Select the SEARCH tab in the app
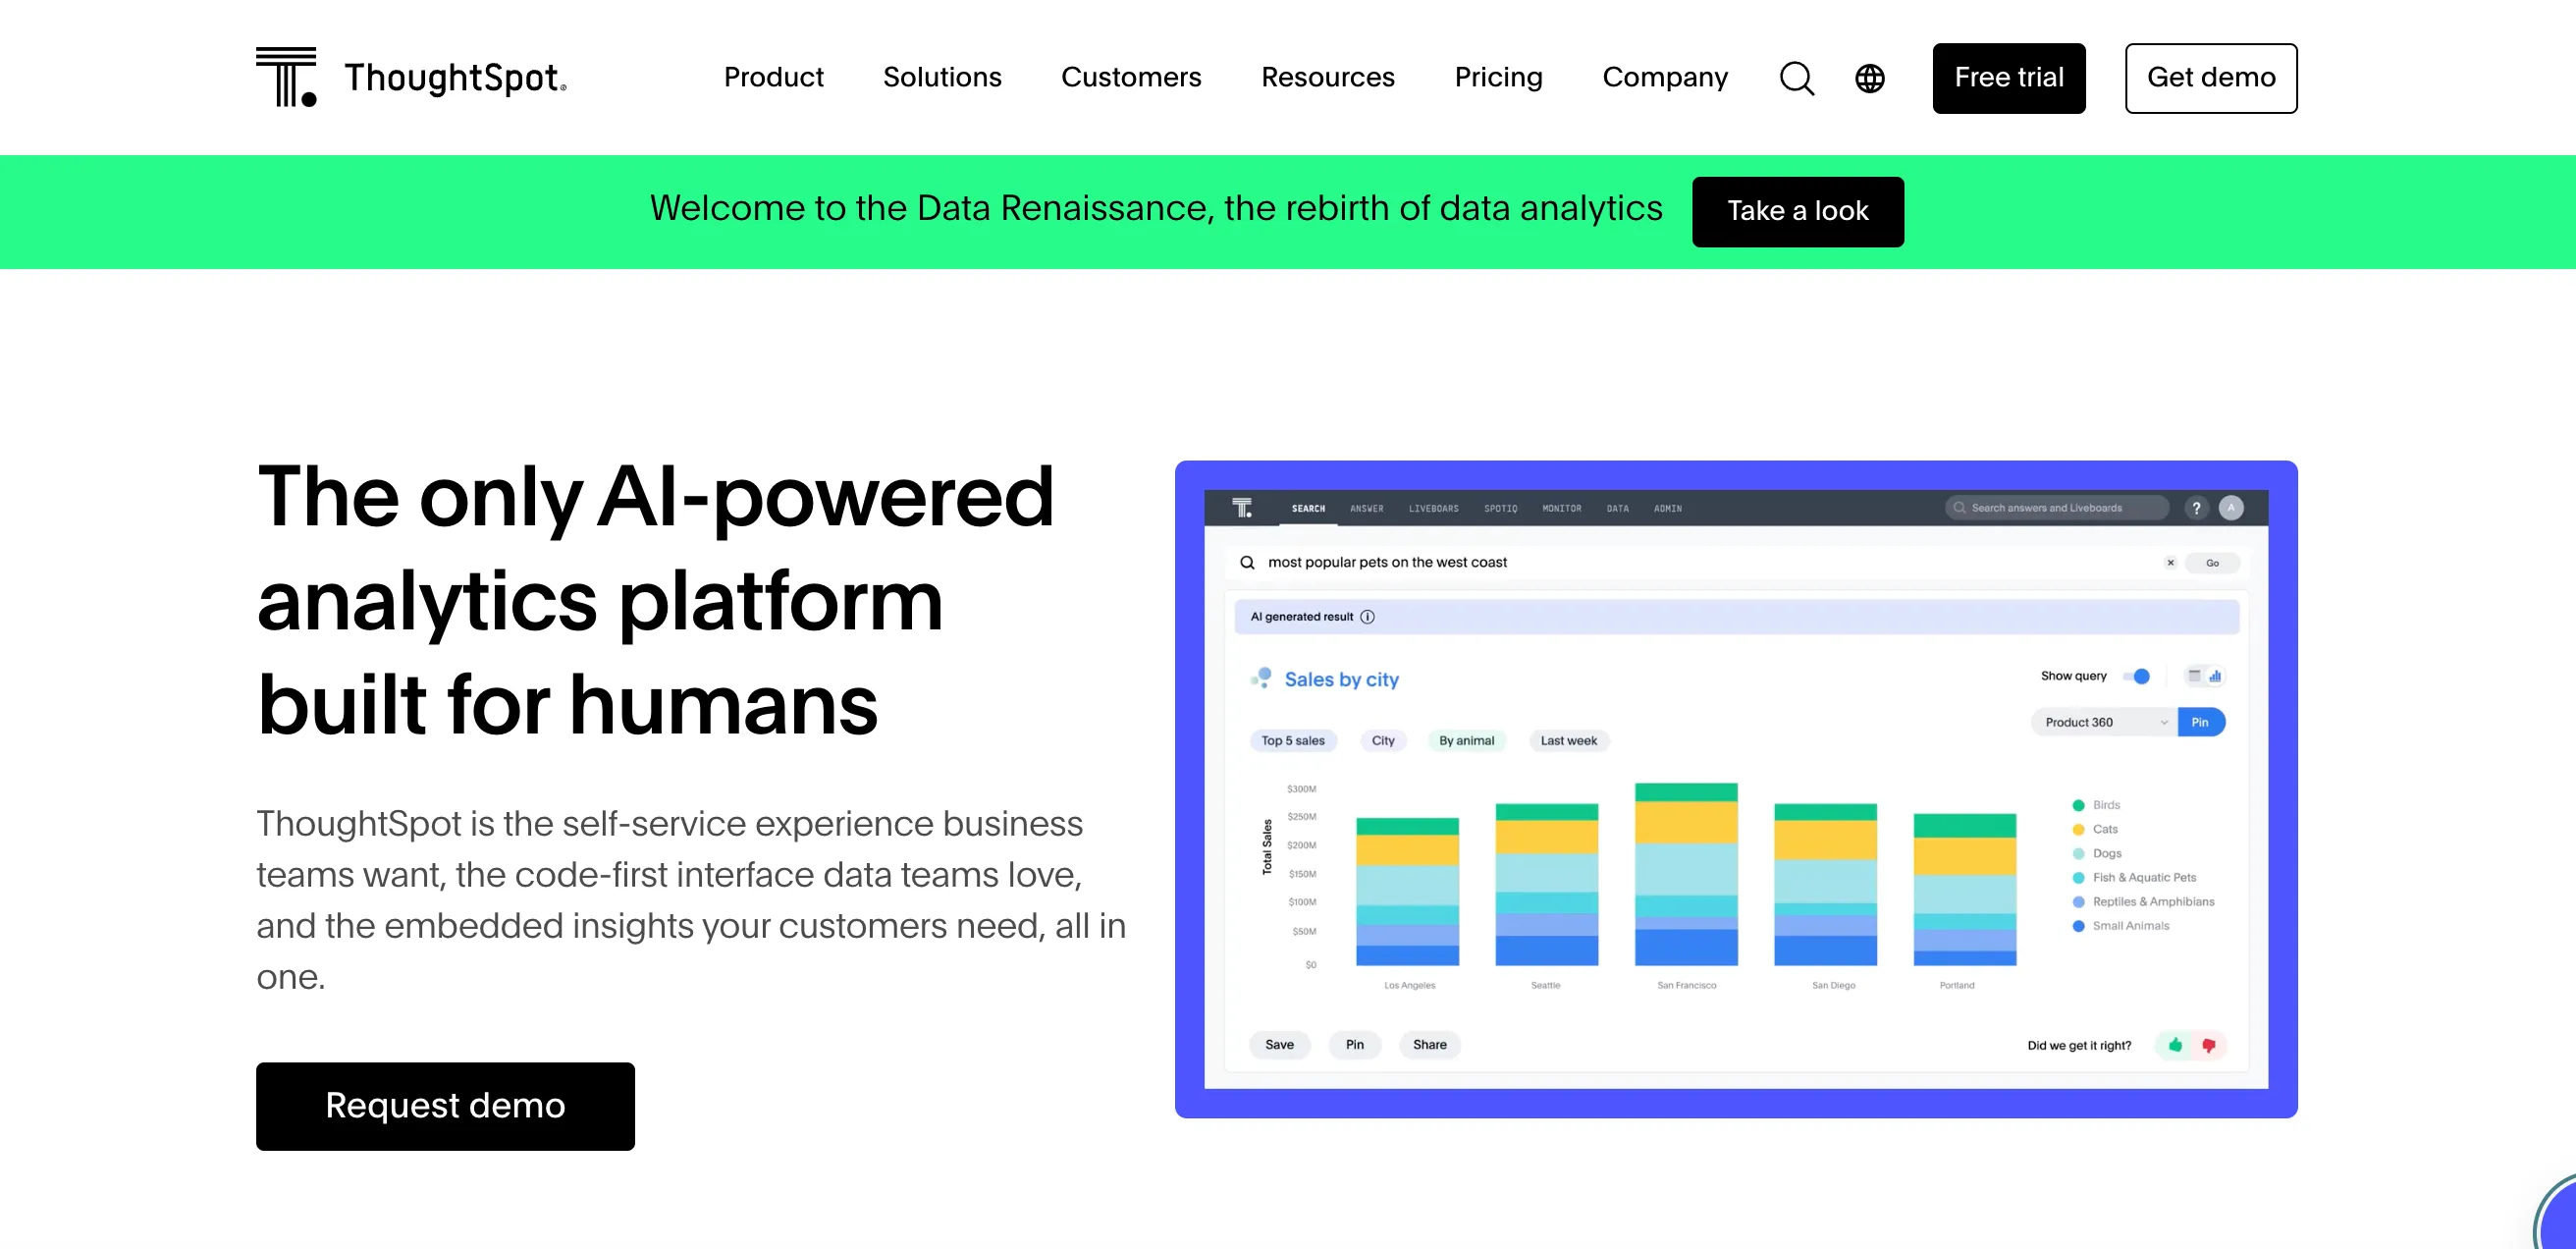The image size is (2576, 1249). click(x=1307, y=508)
